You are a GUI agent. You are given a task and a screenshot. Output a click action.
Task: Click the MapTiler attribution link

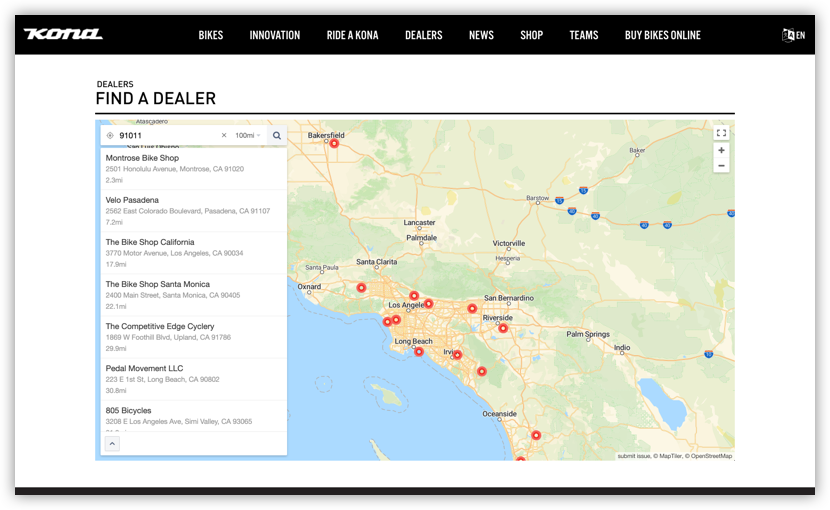(667, 456)
